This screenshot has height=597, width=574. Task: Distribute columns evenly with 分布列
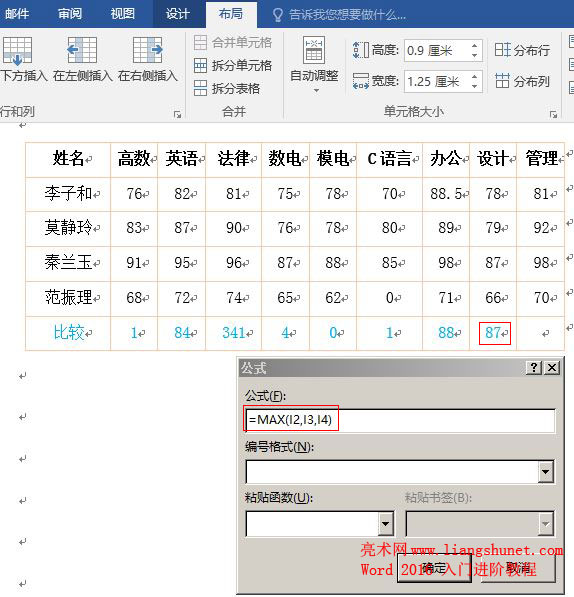(522, 81)
